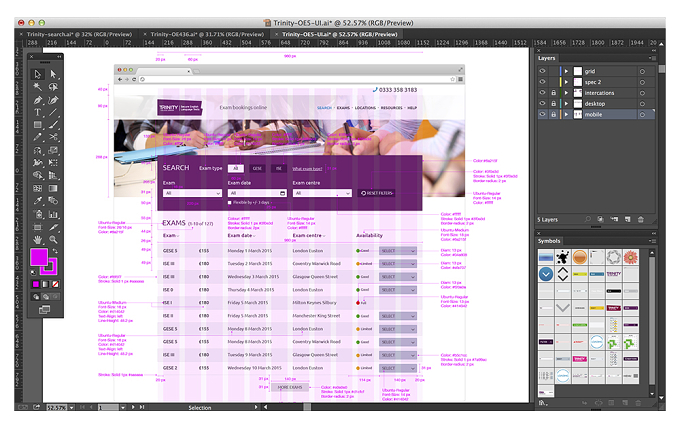Click the Change Screen Mode icon
Screen dimensions: 680x428
pos(45,310)
